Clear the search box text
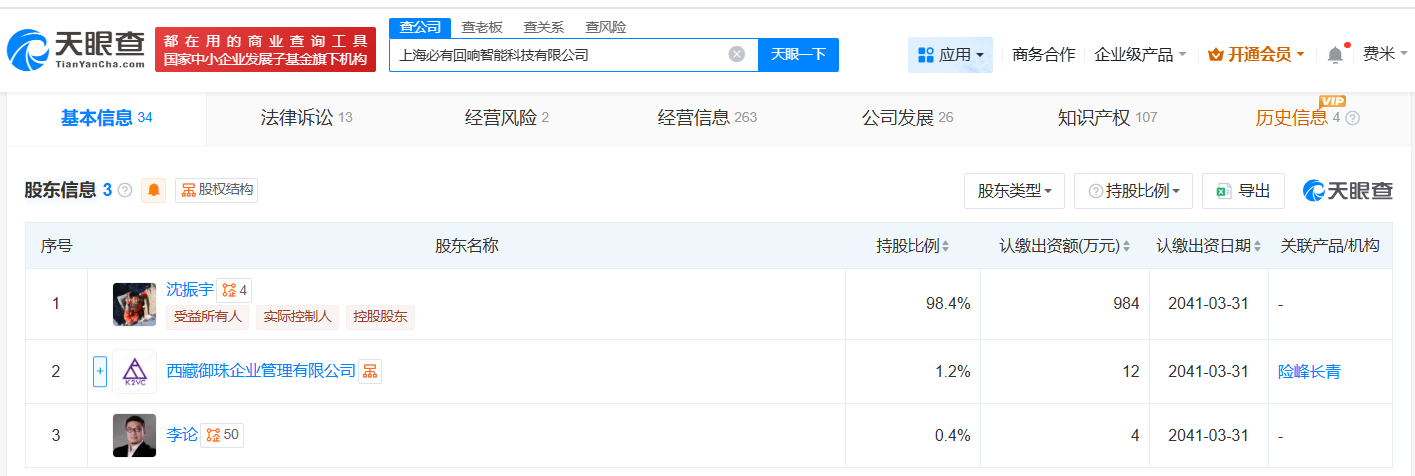 (737, 54)
